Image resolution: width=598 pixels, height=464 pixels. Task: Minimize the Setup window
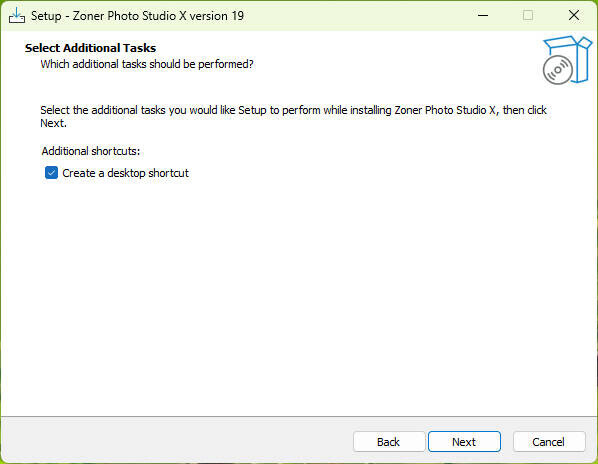[483, 16]
